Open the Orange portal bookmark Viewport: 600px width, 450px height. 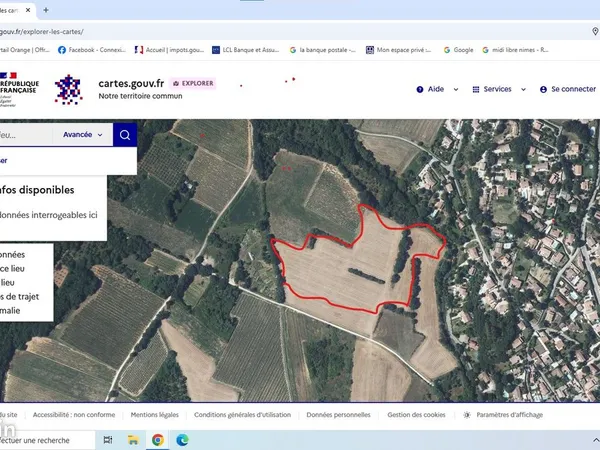(24, 50)
